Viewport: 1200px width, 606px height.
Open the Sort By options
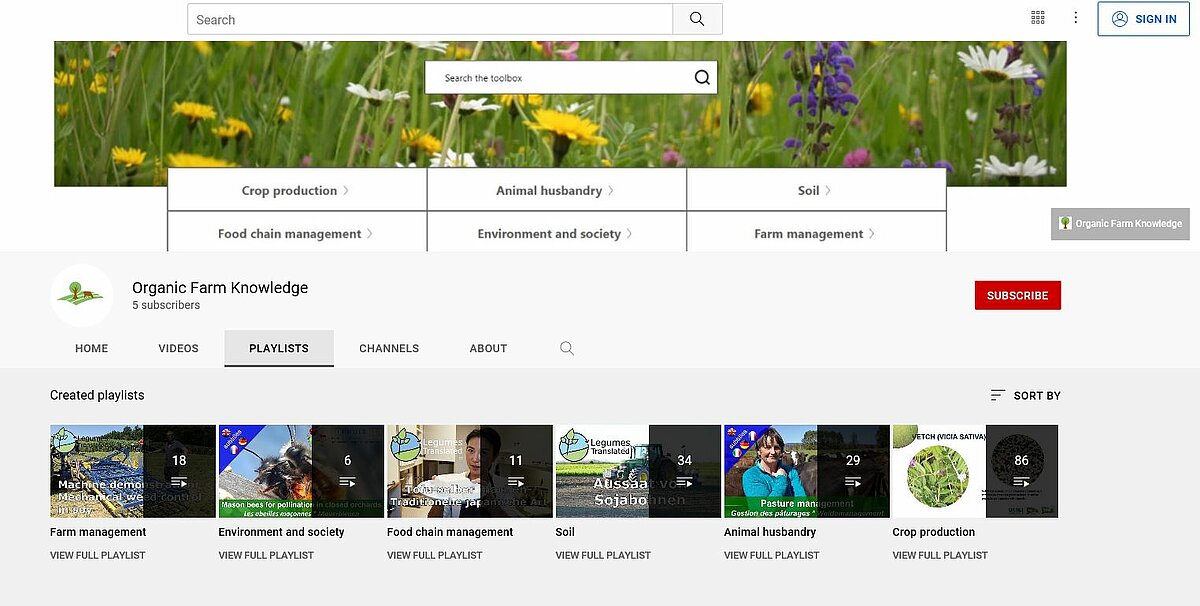(x=1025, y=396)
